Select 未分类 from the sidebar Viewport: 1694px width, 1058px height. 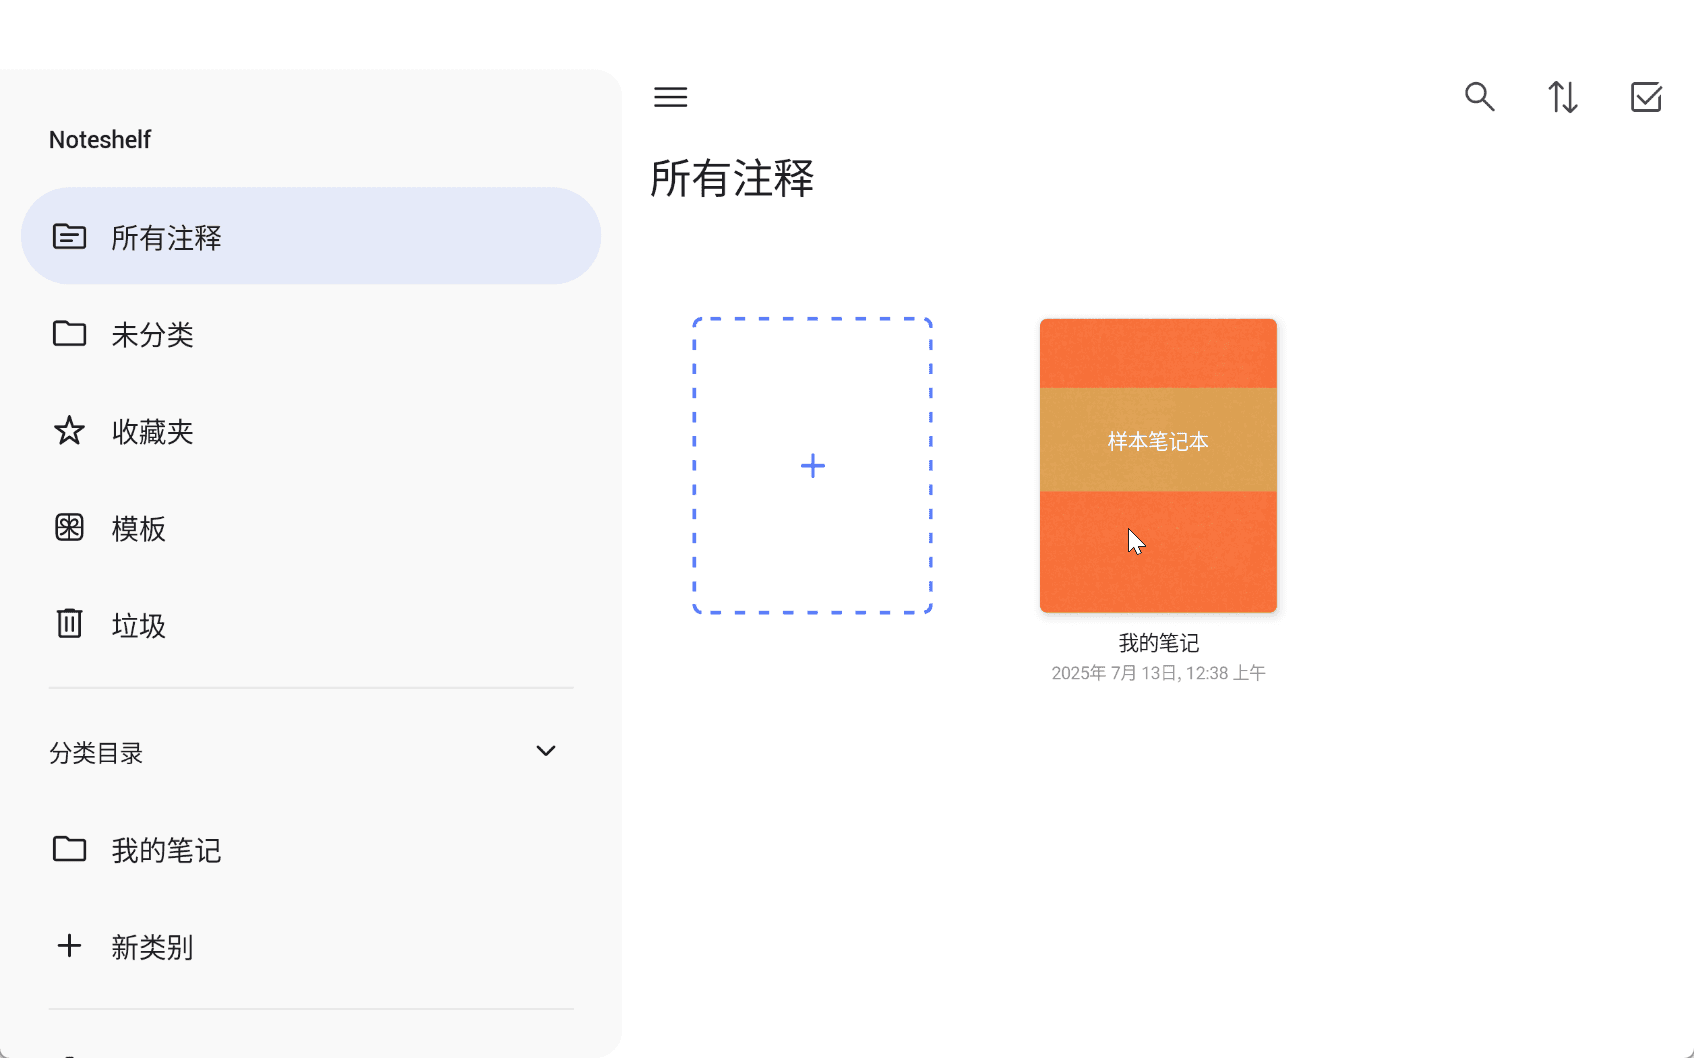(x=154, y=335)
